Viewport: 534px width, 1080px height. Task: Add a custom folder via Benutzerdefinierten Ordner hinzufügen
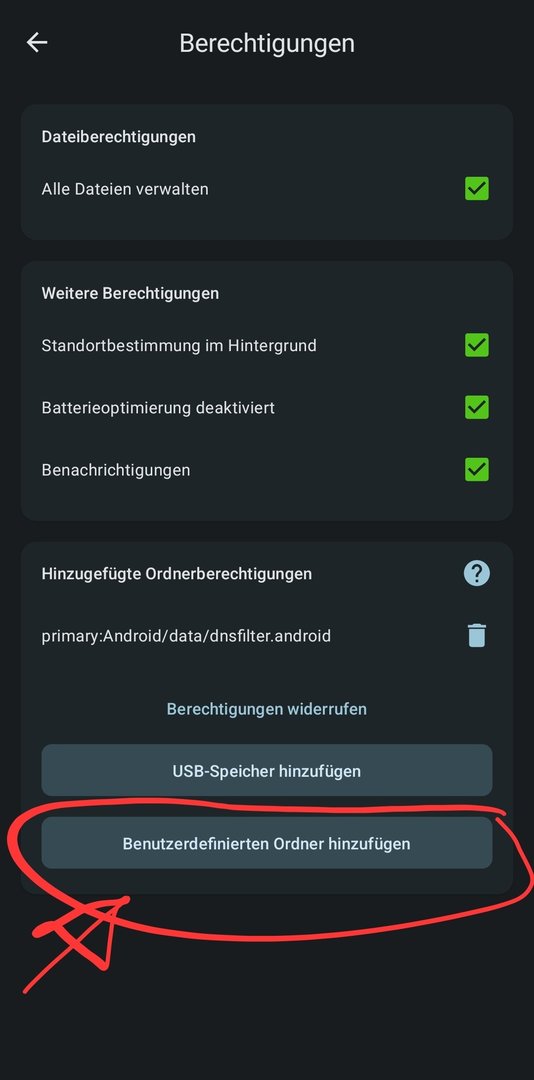pos(267,843)
